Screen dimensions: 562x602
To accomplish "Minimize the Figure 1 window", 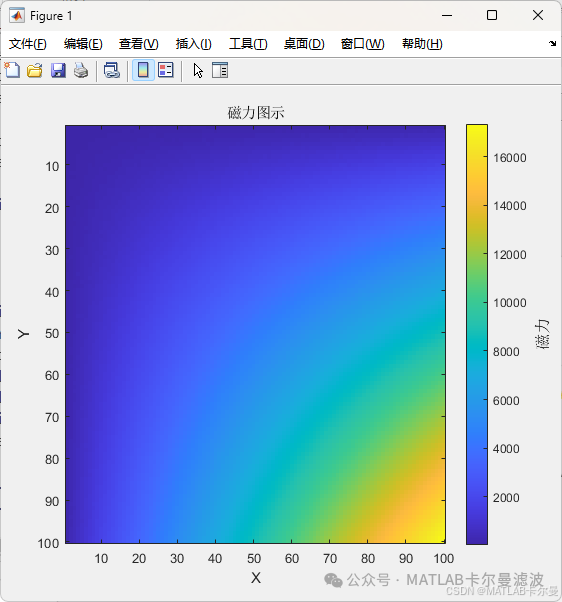I will (x=447, y=15).
